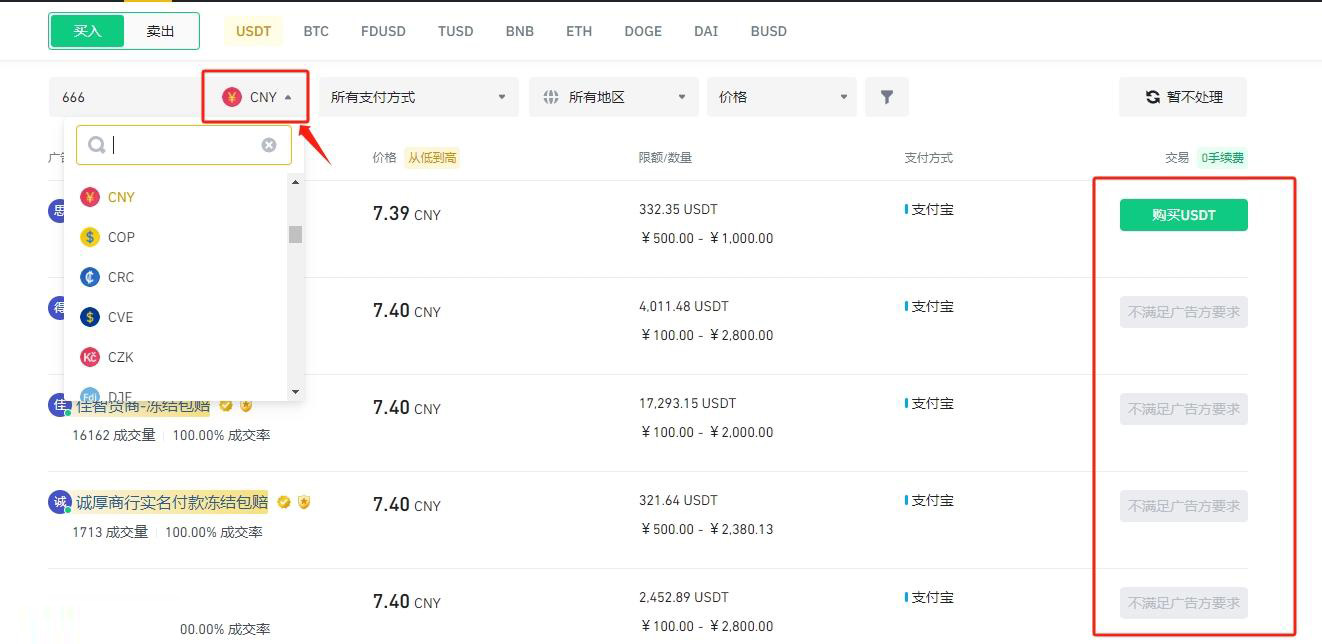Viewport: 1322px width, 644px height.
Task: Open the 价格 dropdown
Action: 781,96
